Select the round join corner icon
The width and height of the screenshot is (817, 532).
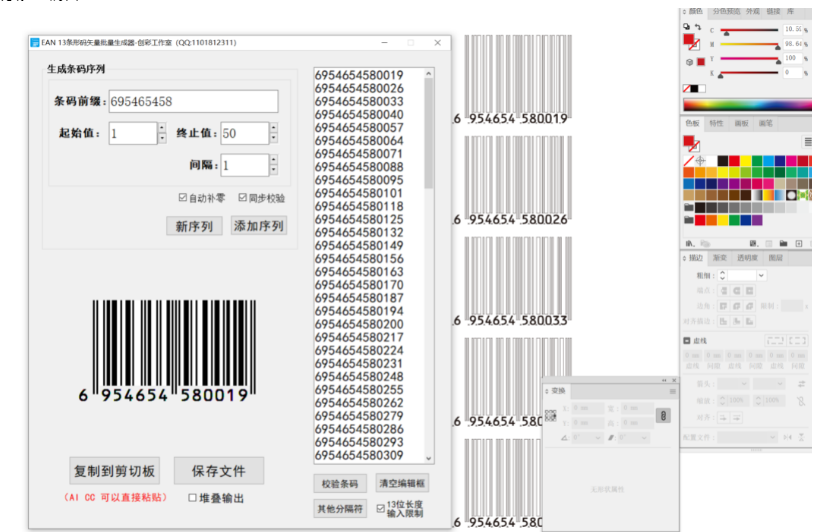[x=737, y=306]
